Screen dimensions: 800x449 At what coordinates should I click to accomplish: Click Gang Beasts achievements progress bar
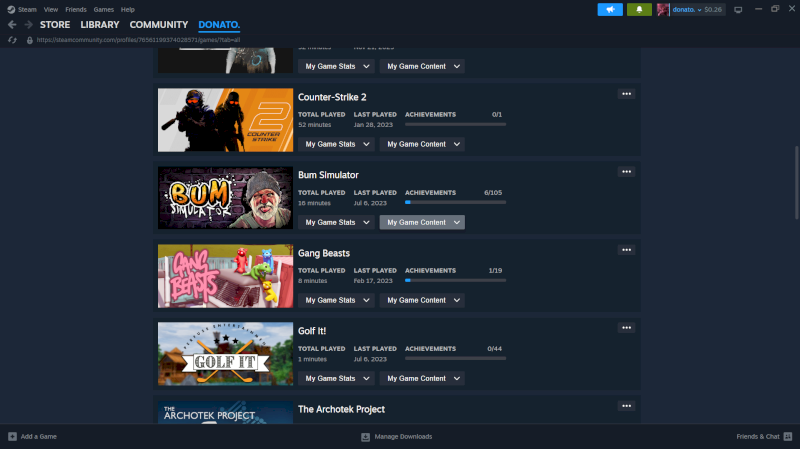coord(456,280)
